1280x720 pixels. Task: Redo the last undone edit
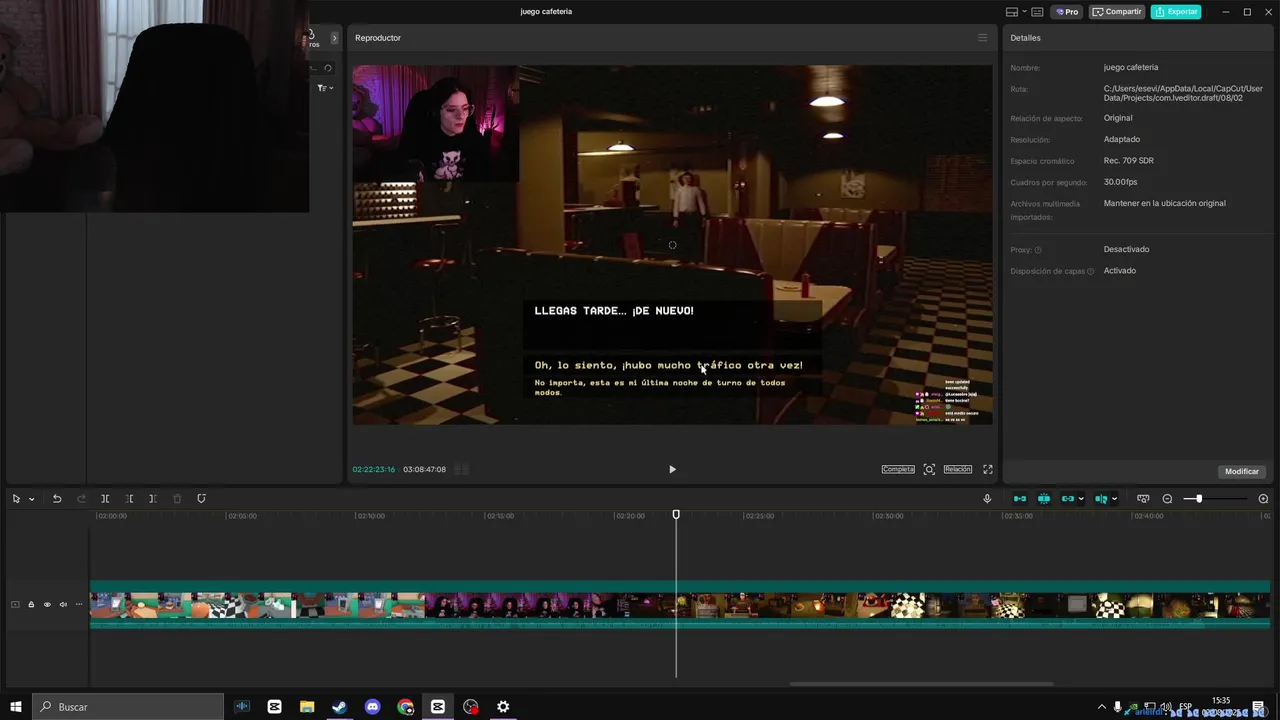[x=81, y=498]
